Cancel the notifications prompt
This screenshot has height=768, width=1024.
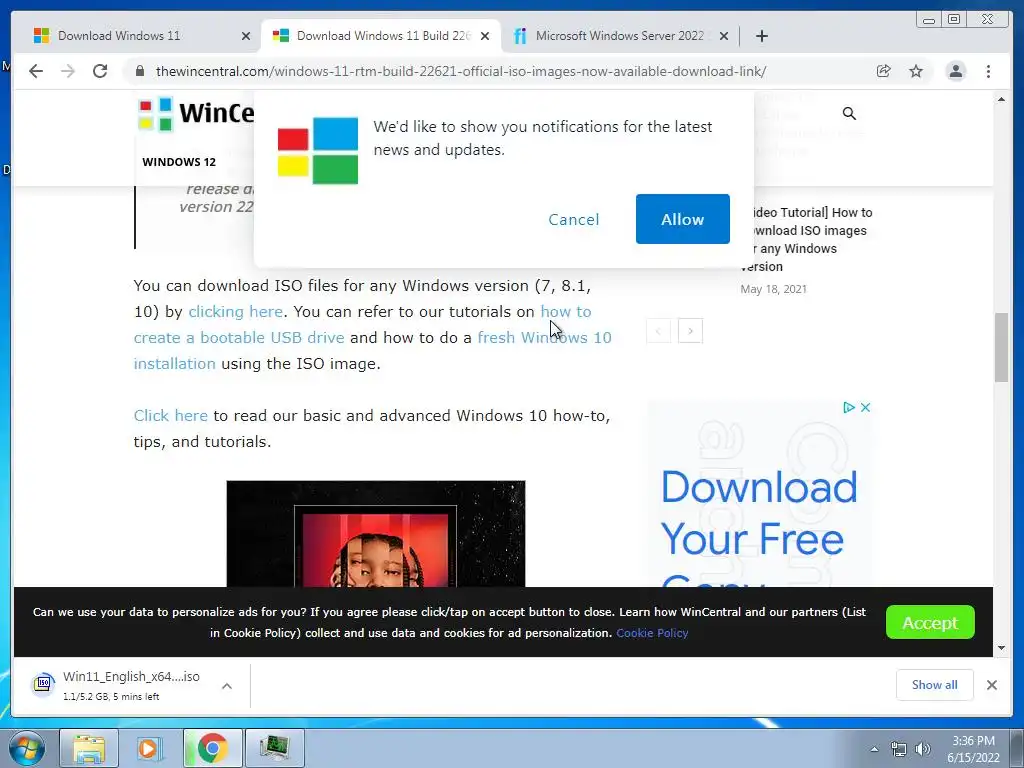coord(573,219)
